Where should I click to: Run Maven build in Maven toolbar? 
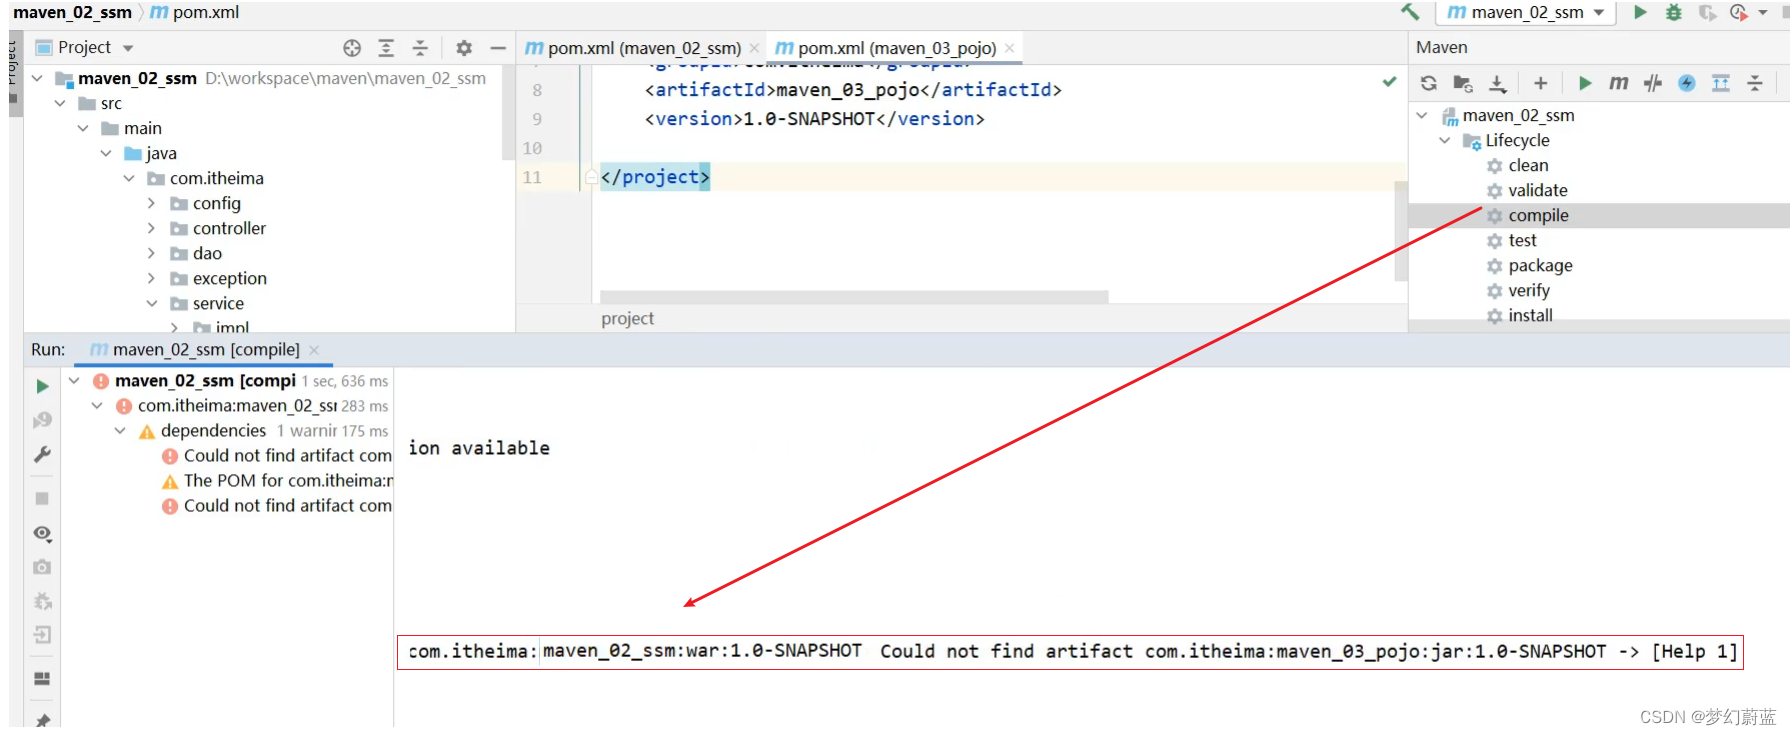1585,83
